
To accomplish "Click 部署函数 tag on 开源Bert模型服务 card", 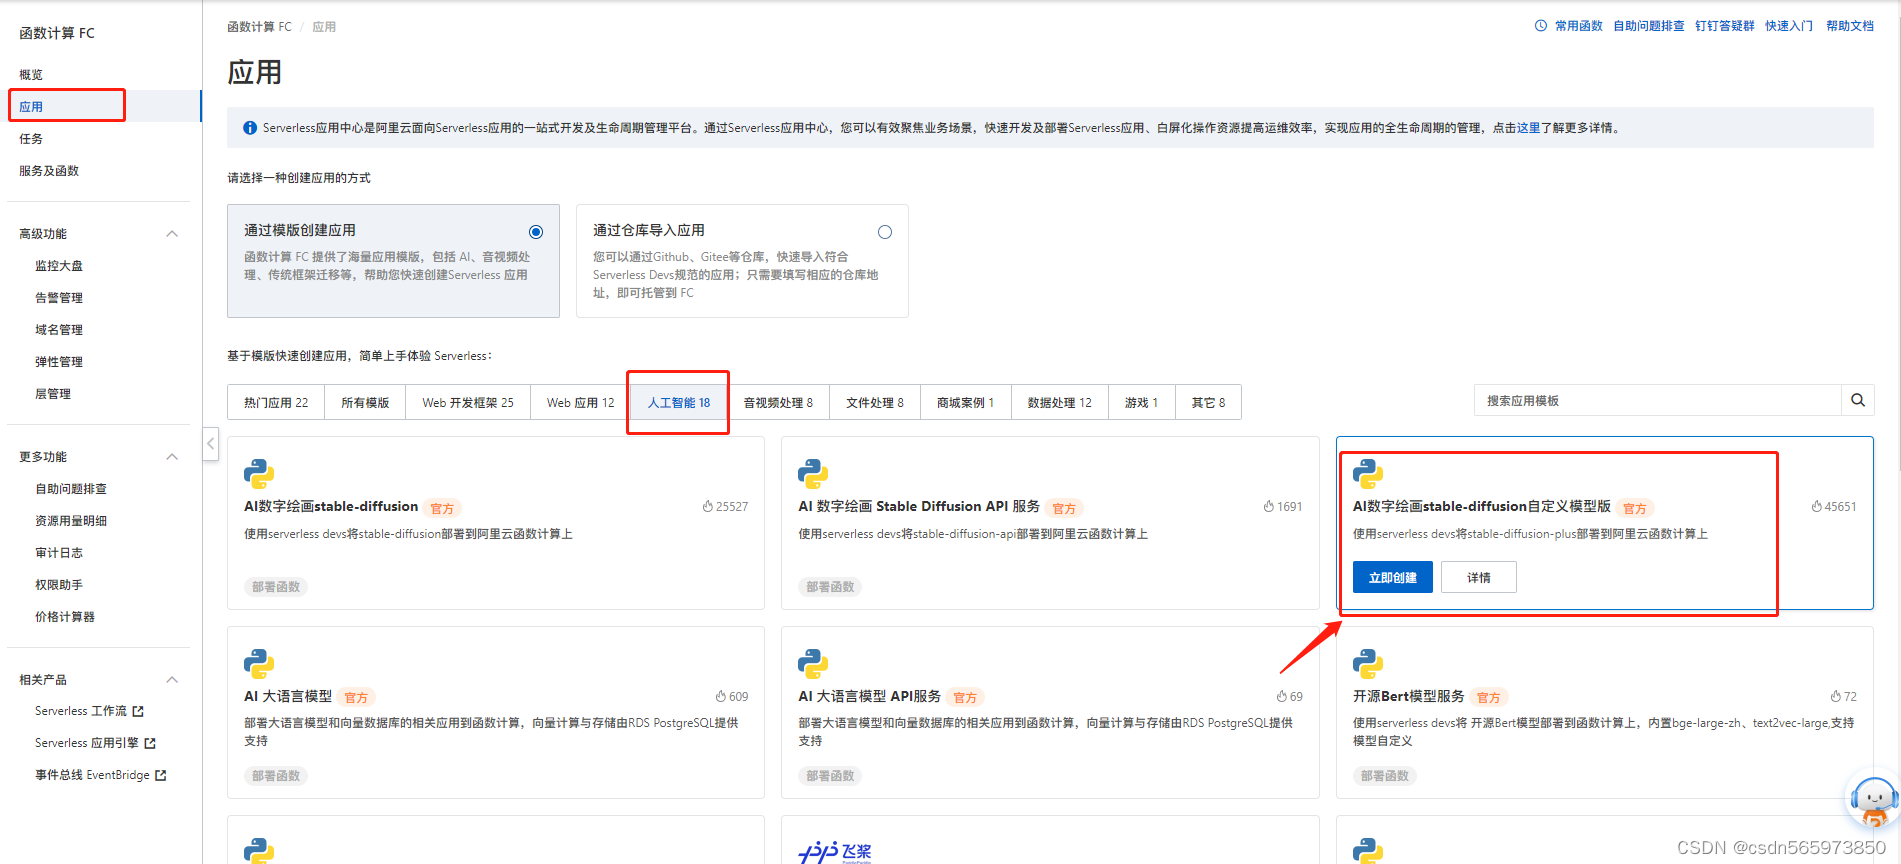I will pyautogui.click(x=1385, y=776).
